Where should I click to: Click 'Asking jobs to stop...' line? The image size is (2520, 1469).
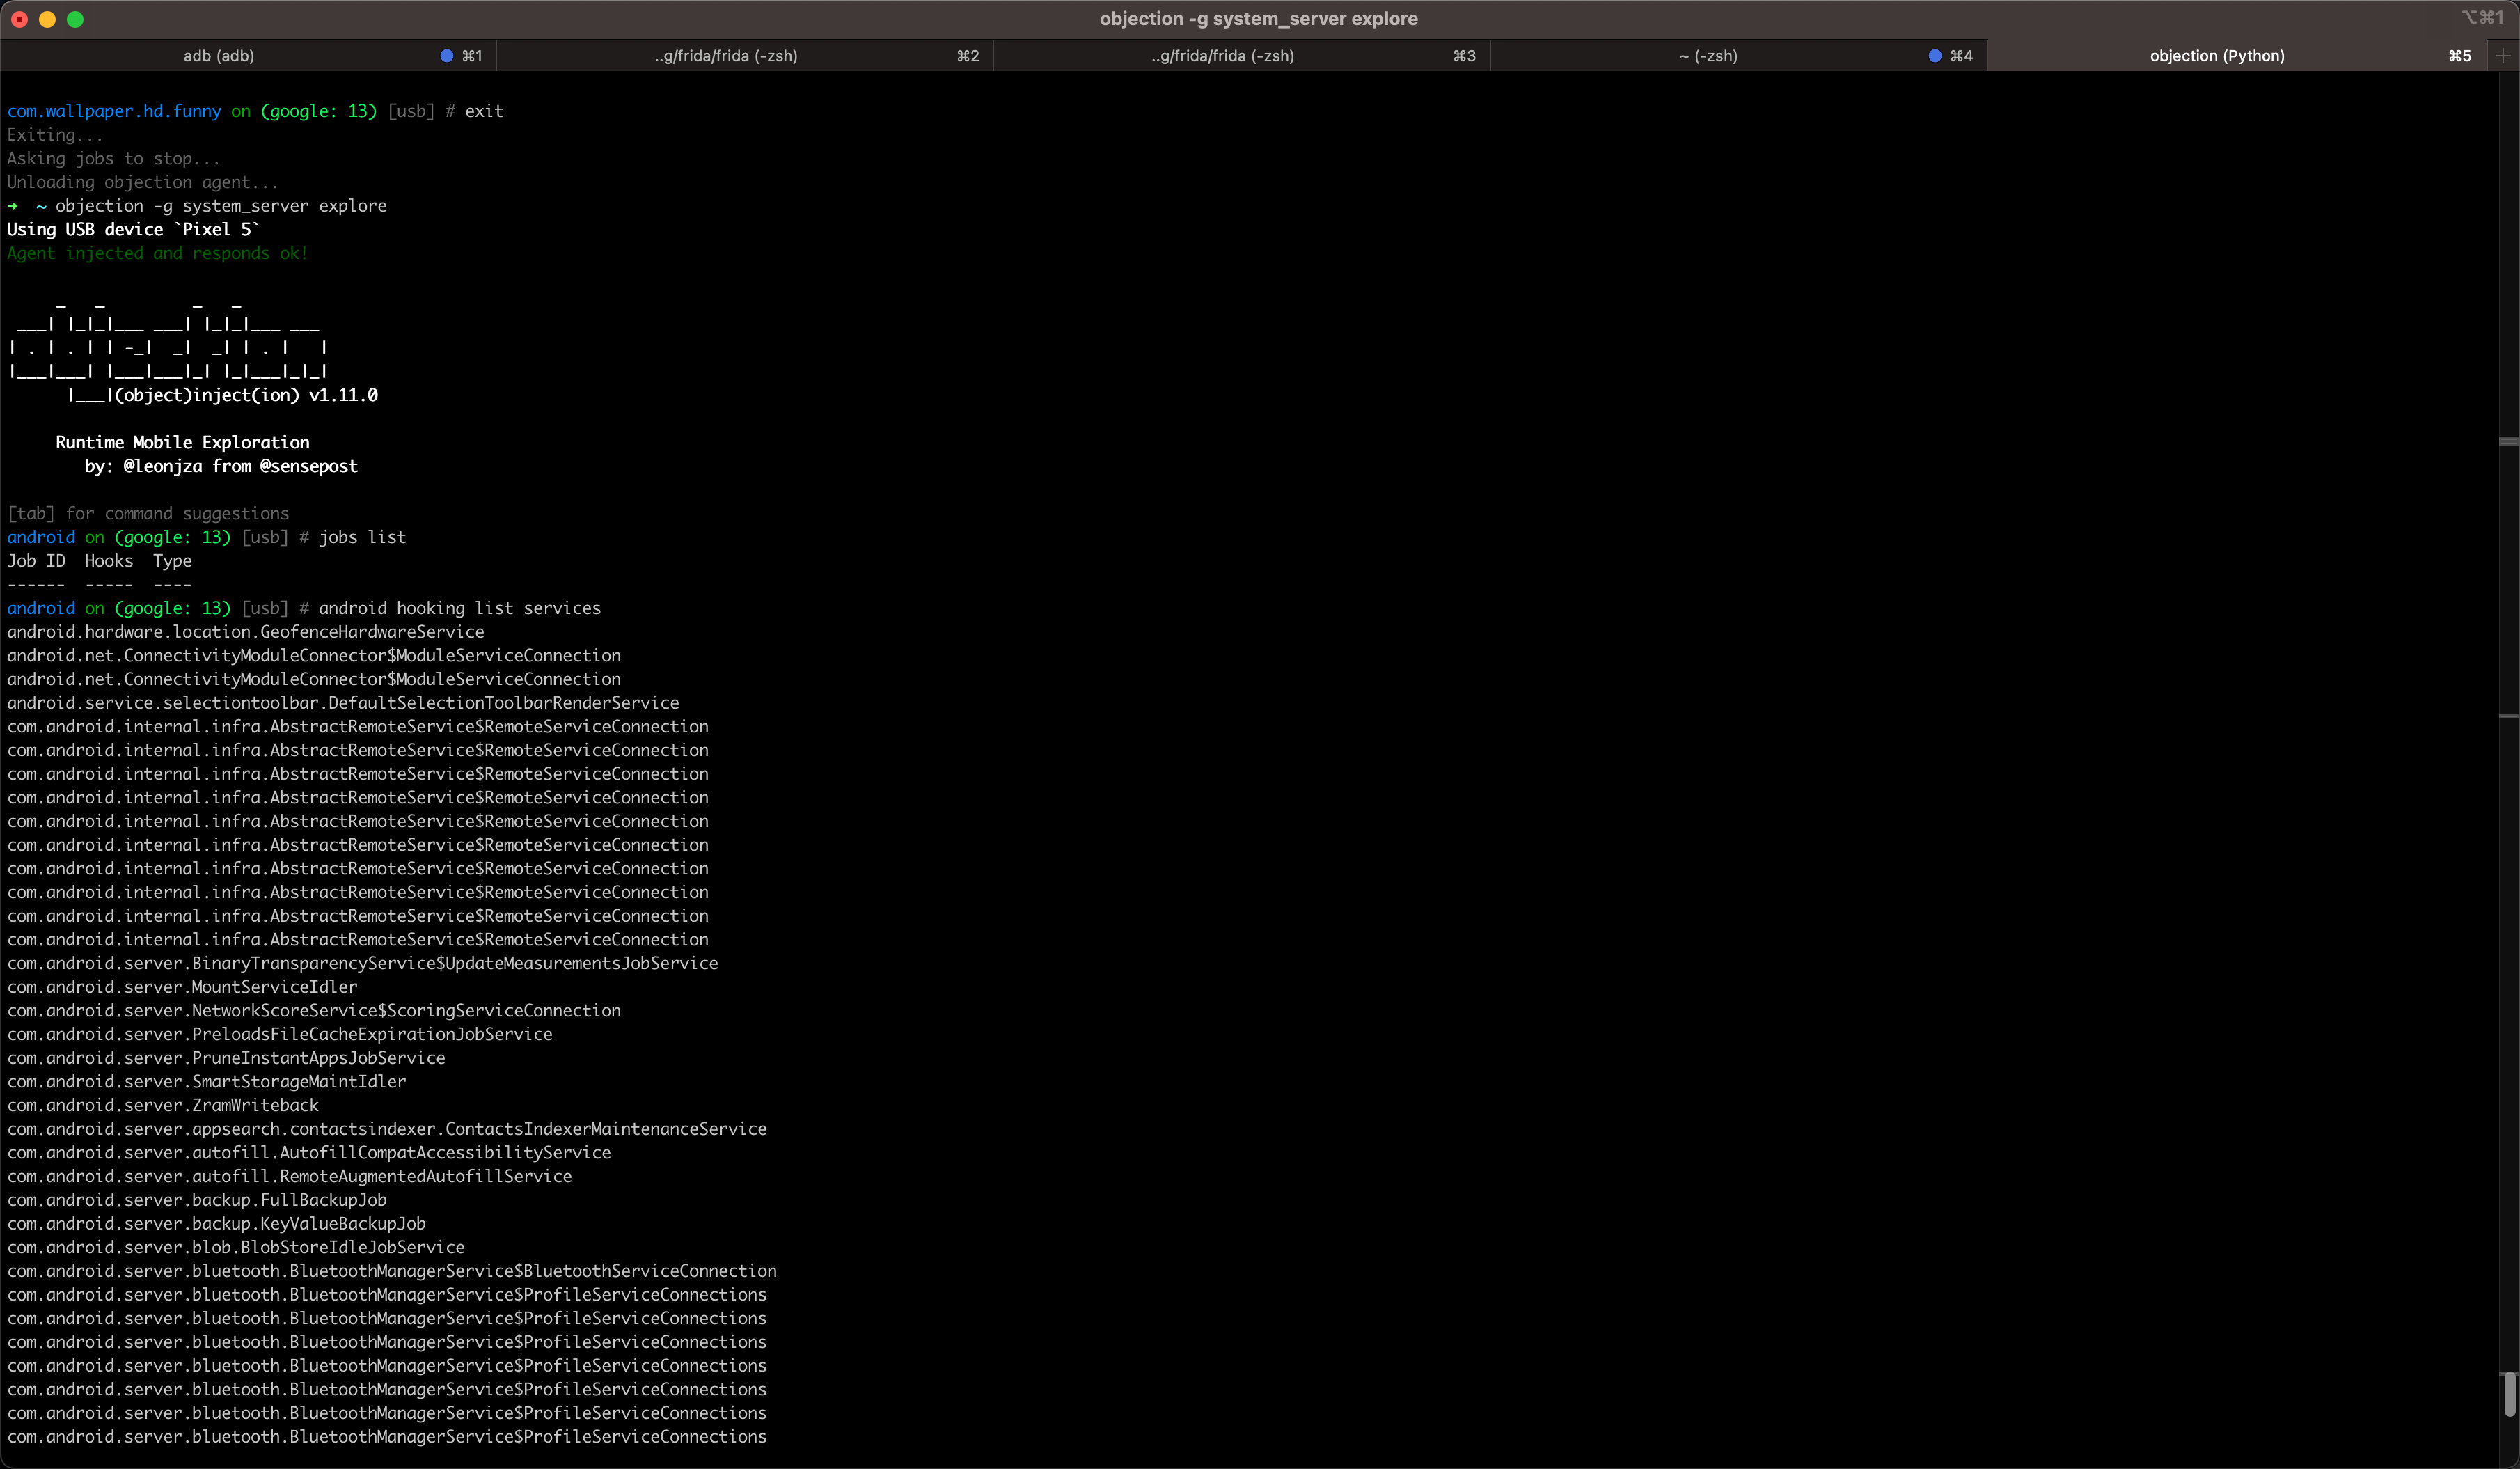(113, 158)
